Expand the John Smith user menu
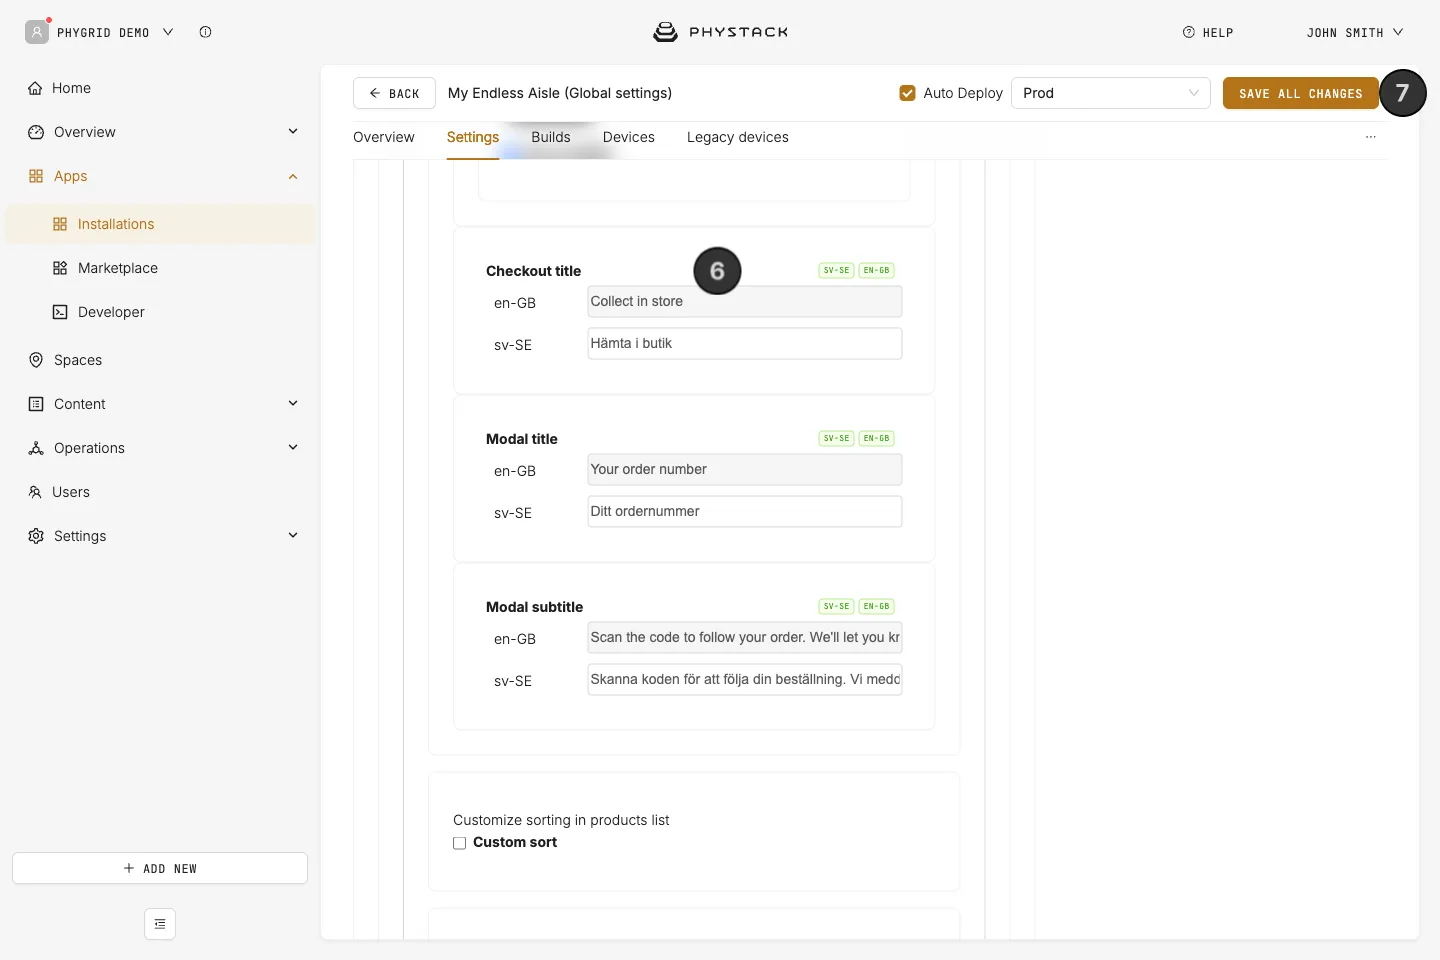This screenshot has height=960, width=1440. (x=1355, y=32)
